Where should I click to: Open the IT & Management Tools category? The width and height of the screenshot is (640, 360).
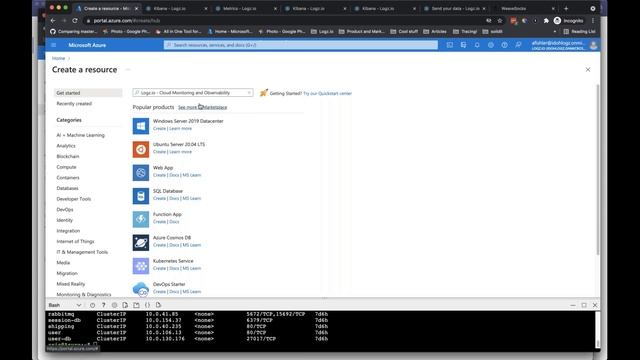pyautogui.click(x=82, y=252)
